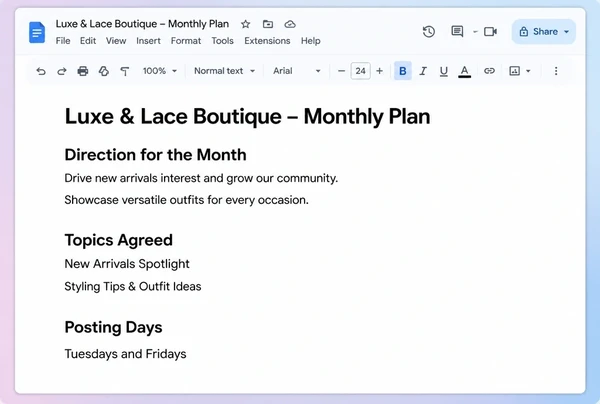This screenshot has height=404, width=600.
Task: Click the font size field showing 24
Action: [x=360, y=71]
